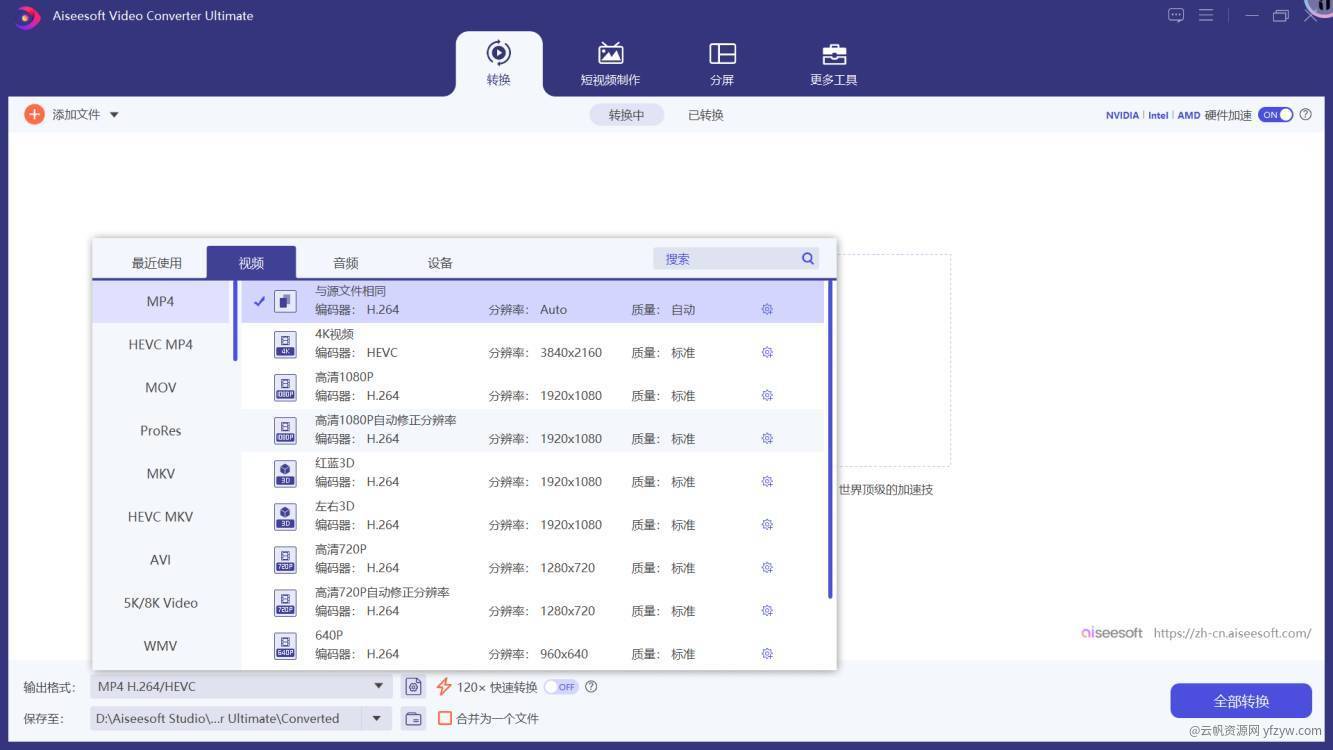Click the hardware acceleration help icon
1333x750 pixels.
click(1305, 115)
